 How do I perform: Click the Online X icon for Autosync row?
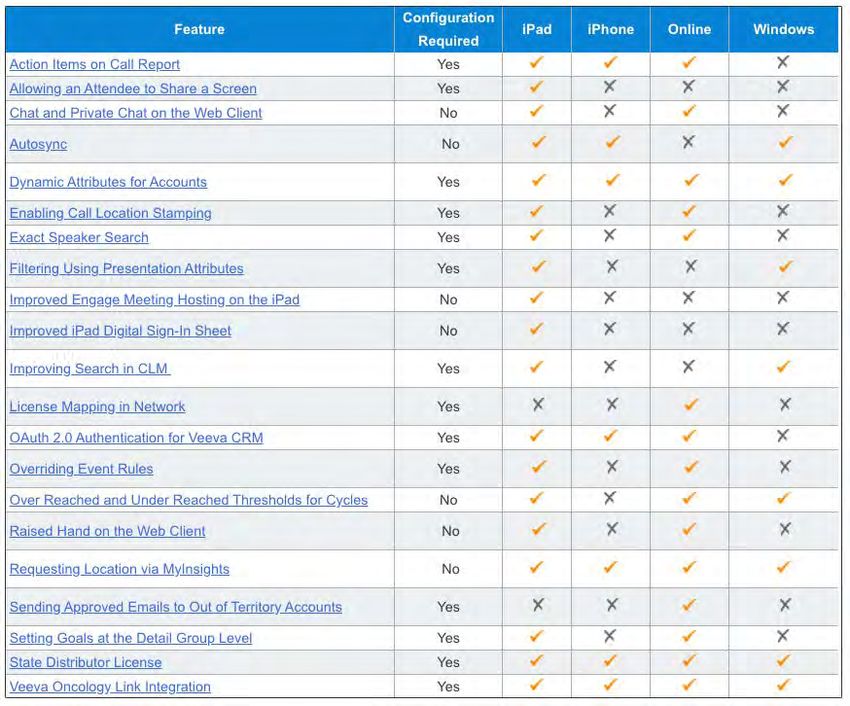[x=688, y=143]
